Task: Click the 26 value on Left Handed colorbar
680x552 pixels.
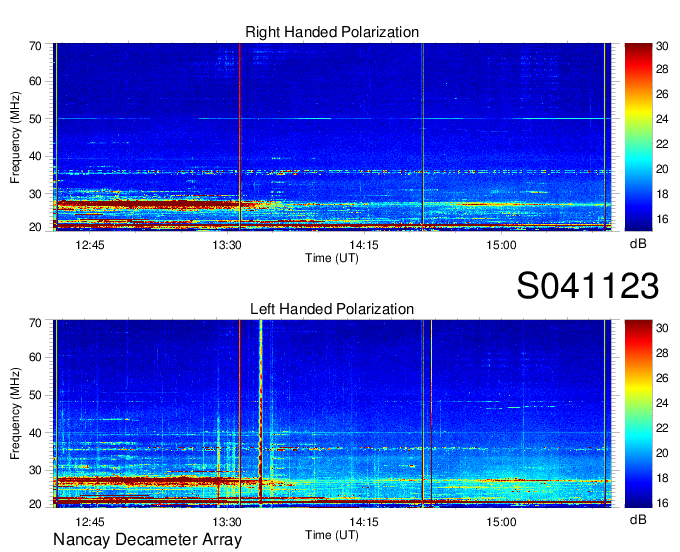Action: [x=662, y=378]
